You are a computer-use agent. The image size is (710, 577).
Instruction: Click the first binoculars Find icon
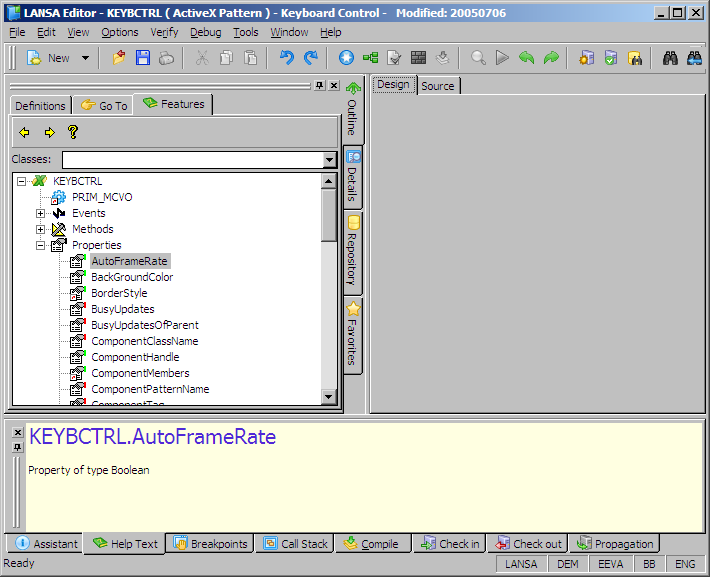click(x=671, y=58)
